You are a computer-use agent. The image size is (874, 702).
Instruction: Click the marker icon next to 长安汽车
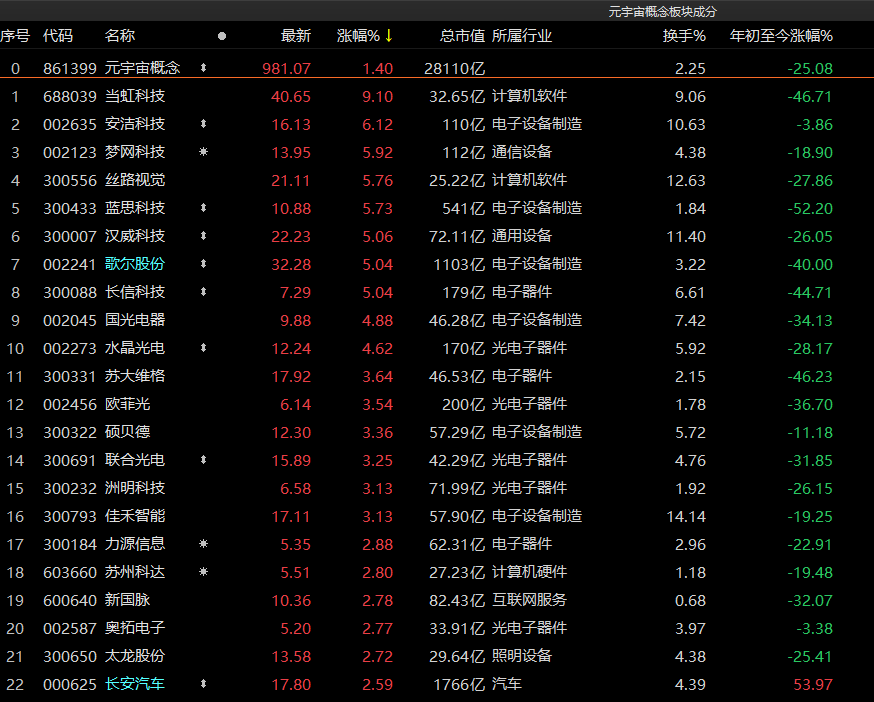click(x=204, y=684)
